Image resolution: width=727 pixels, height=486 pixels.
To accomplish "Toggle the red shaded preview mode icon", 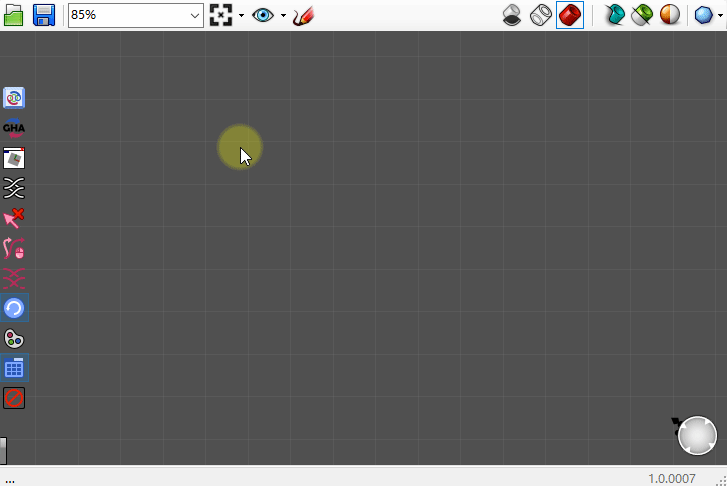I will 570,15.
